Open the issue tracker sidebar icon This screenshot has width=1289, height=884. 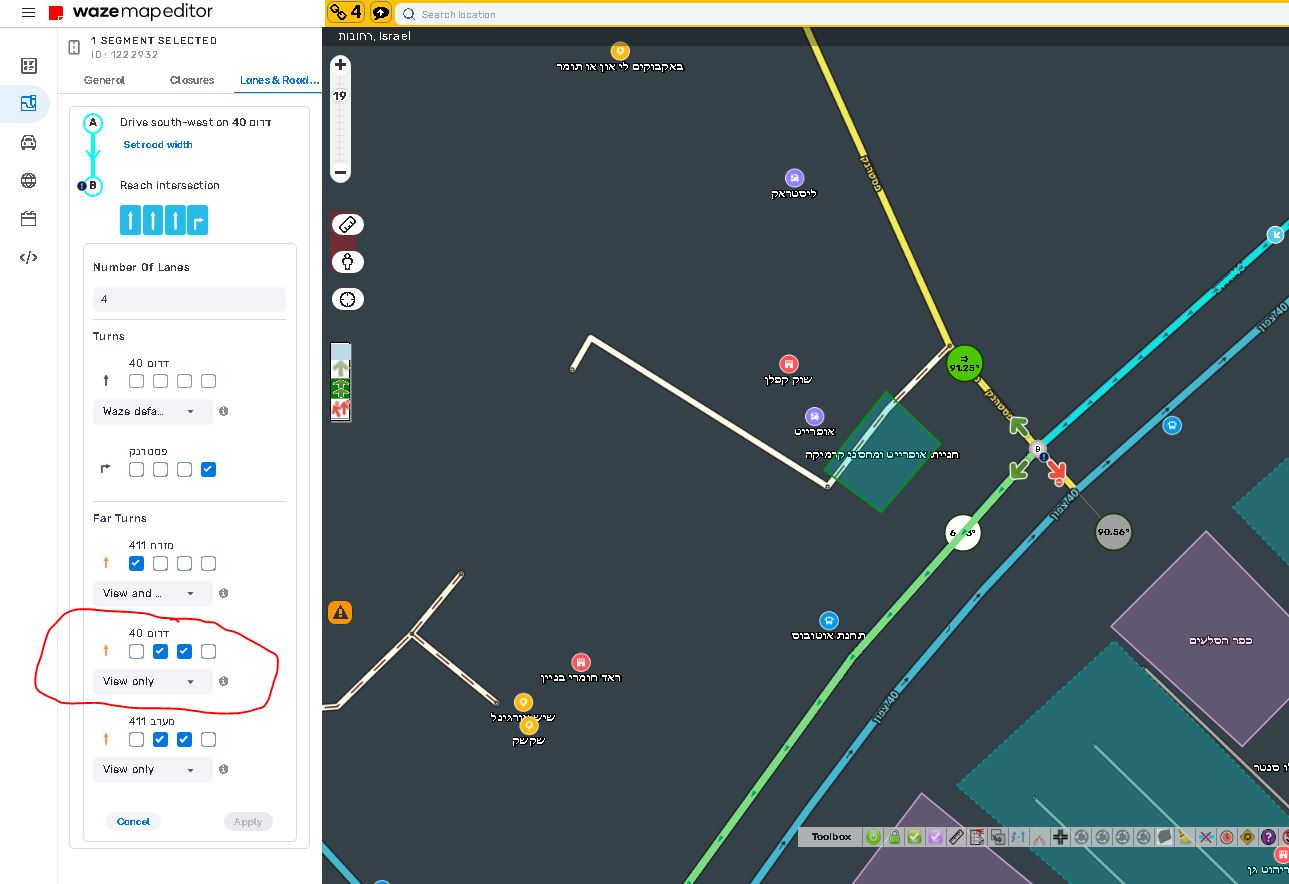pyautogui.click(x=28, y=66)
